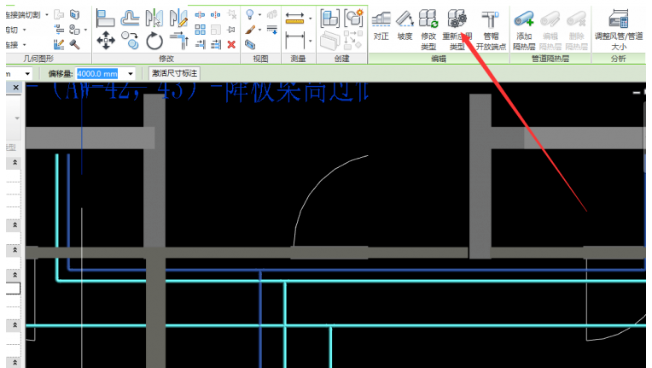The image size is (652, 368).
Task: Select the Align (对正) tool
Action: (x=381, y=25)
